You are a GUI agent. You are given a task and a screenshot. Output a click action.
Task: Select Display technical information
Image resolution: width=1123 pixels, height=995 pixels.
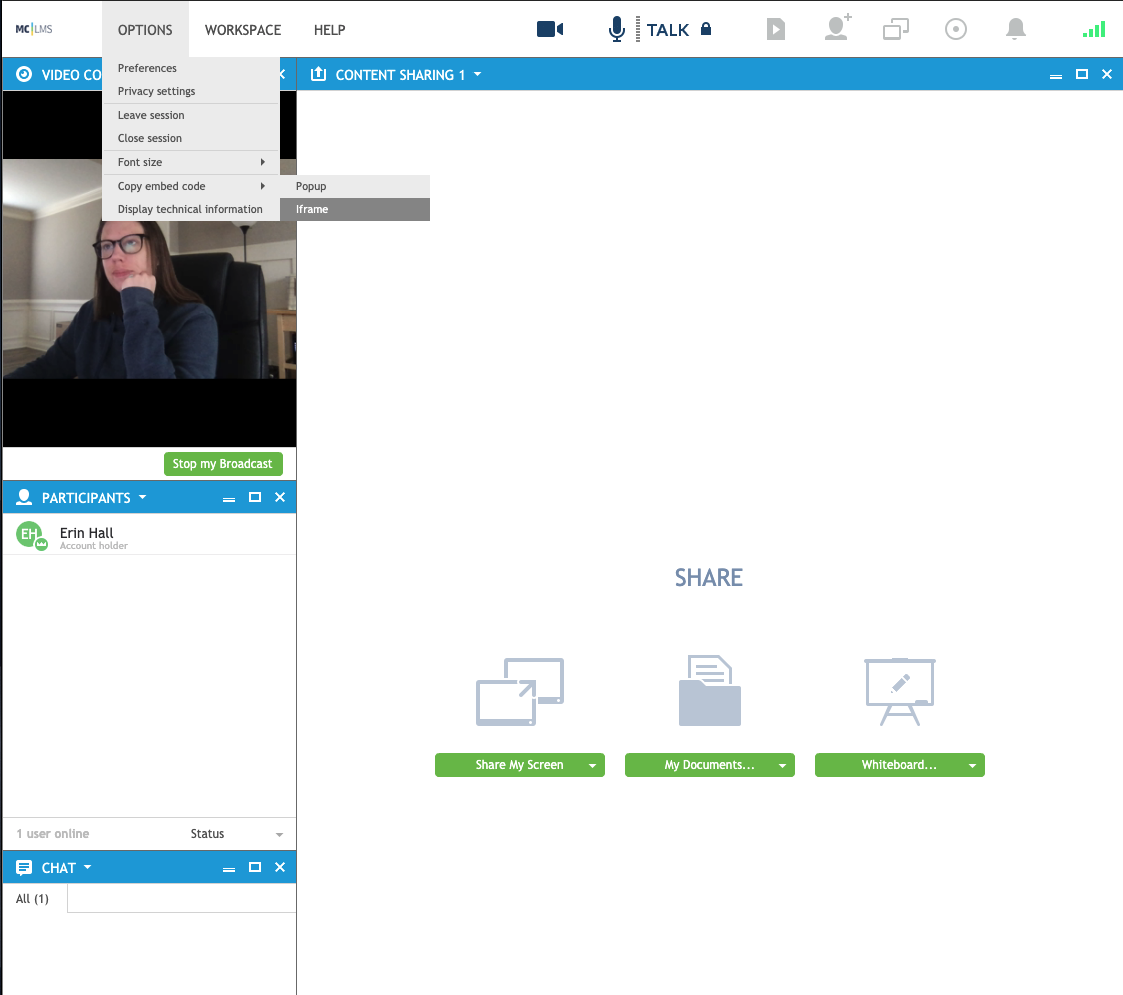pos(191,209)
